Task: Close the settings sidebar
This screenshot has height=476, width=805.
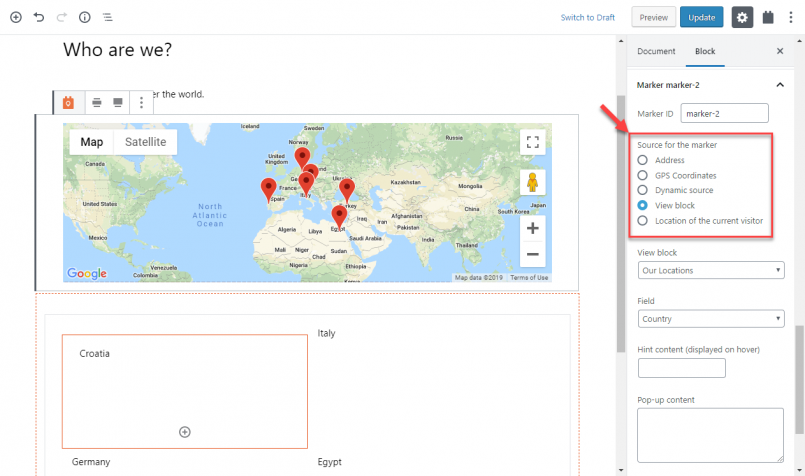Action: (780, 51)
